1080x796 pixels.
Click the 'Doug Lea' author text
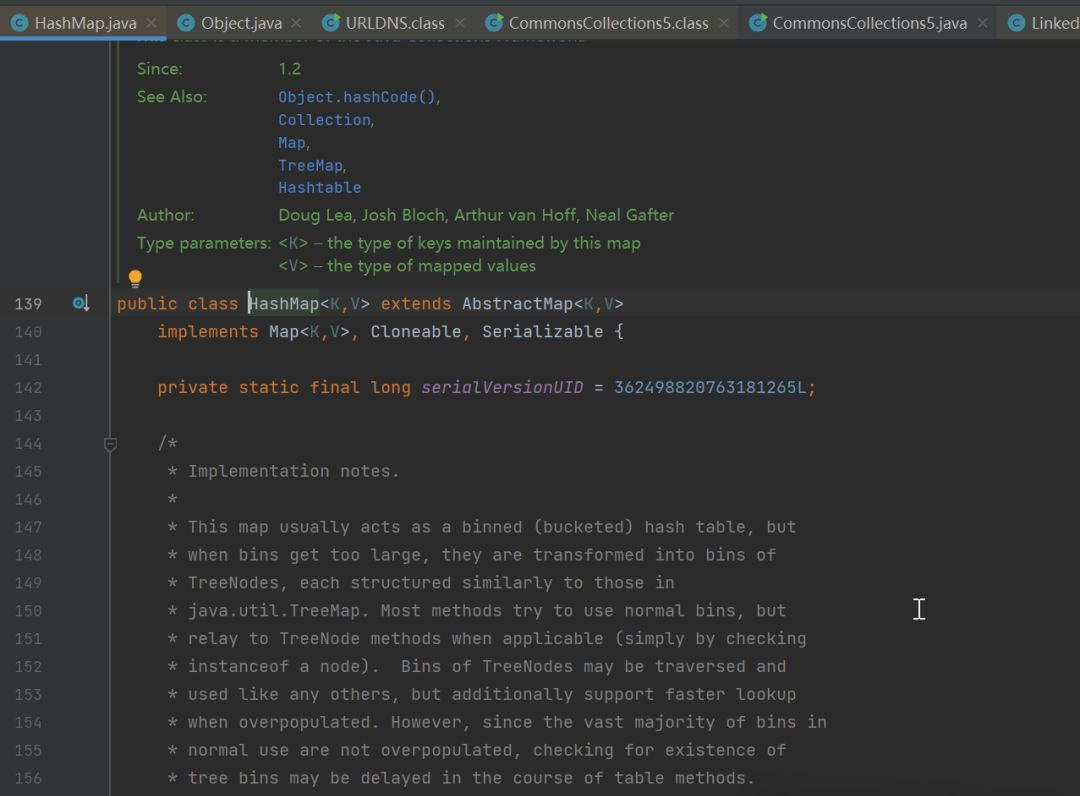(315, 215)
